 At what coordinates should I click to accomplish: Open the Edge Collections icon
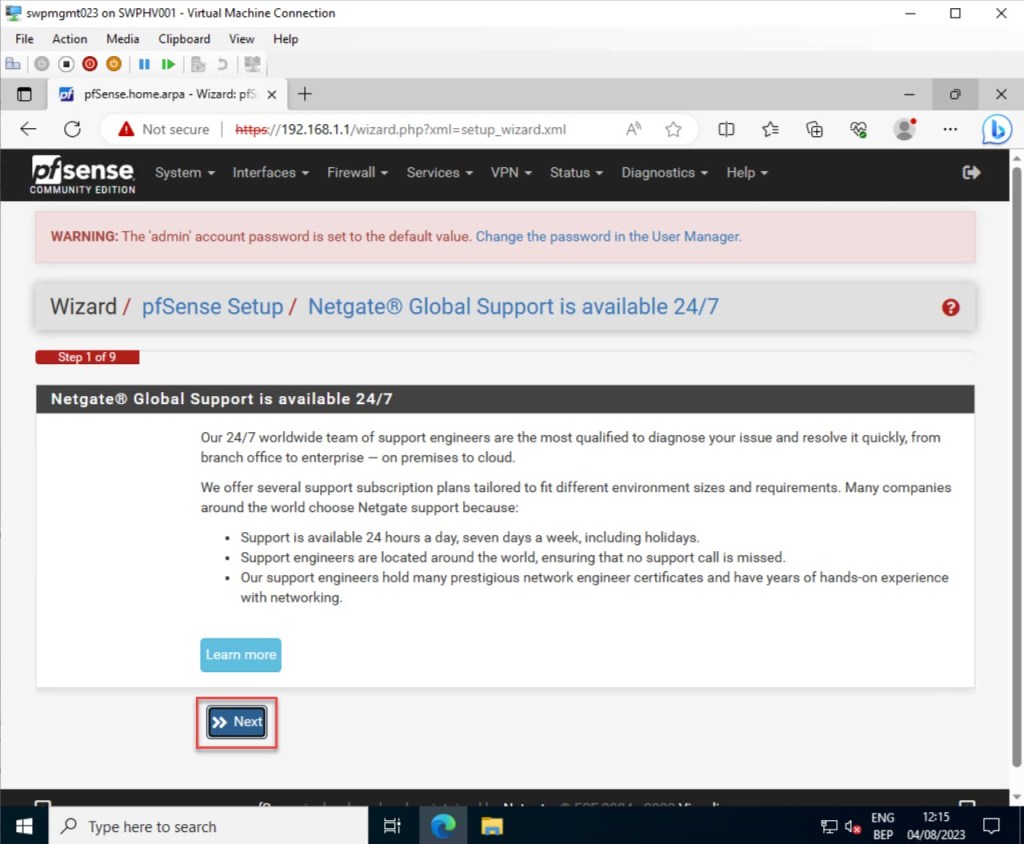815,129
